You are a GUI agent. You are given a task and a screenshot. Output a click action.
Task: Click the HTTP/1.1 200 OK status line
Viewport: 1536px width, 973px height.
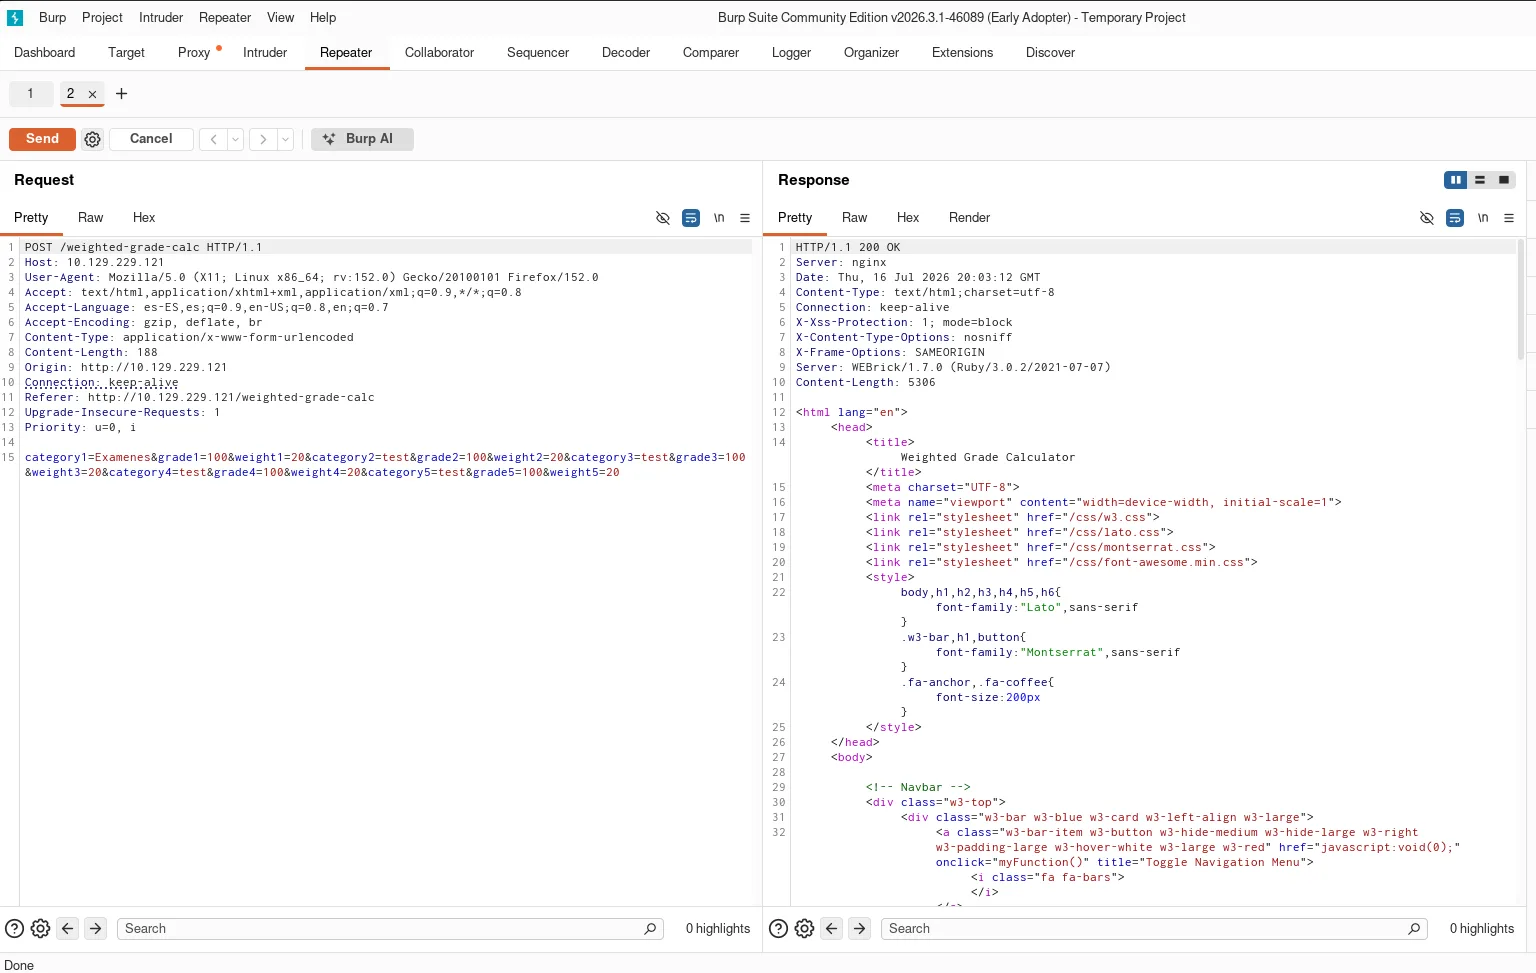[x=848, y=247]
